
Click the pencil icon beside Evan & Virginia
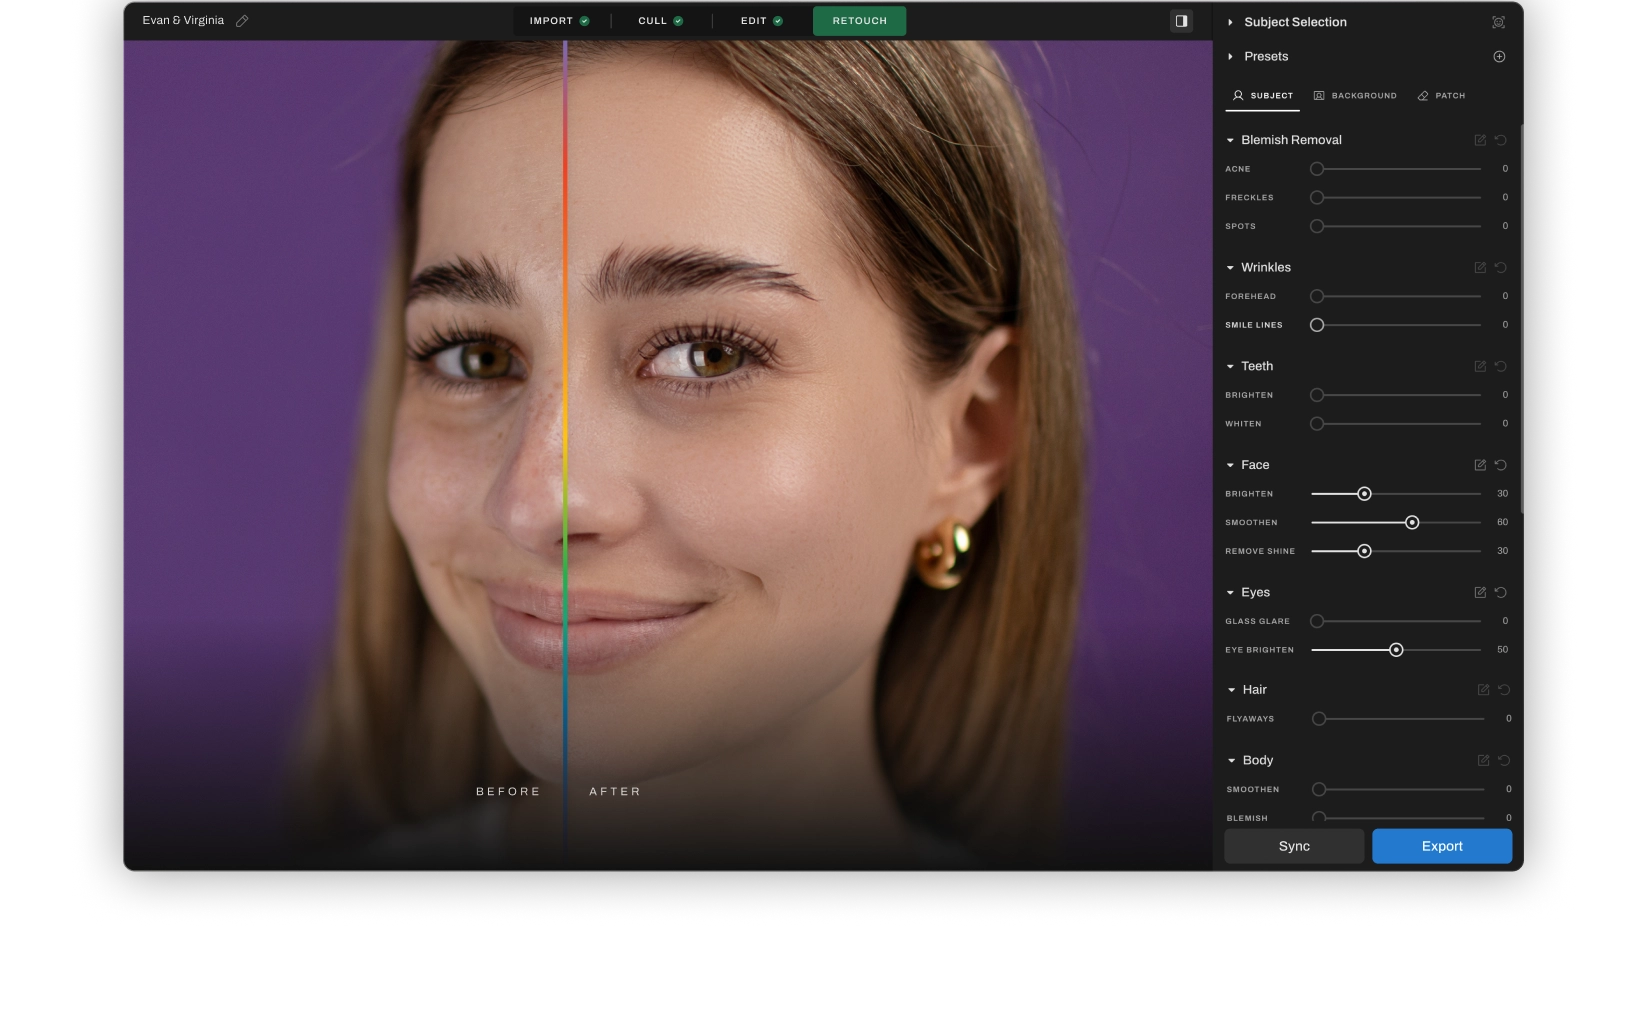pos(240,20)
